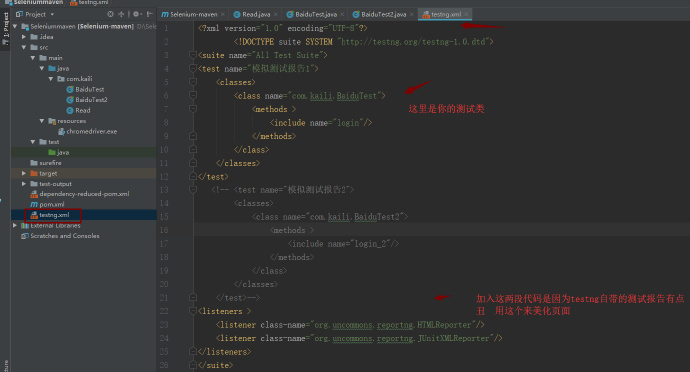The height and width of the screenshot is (372, 690).
Task: Fold the listeners tag at line 22
Action: [193, 311]
